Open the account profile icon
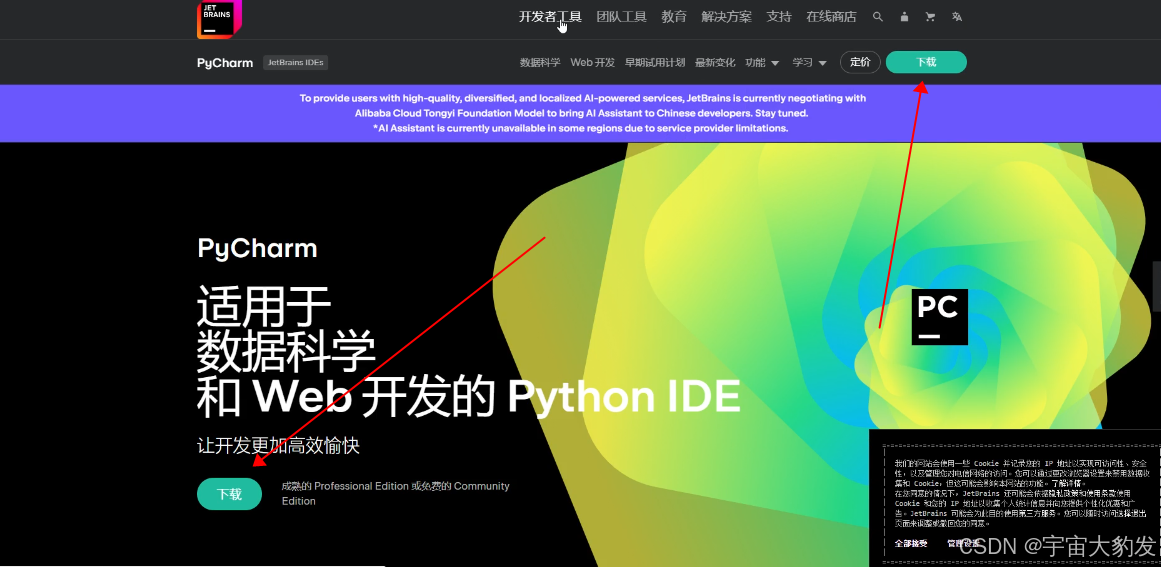Viewport: 1161px width, 567px height. tap(904, 17)
